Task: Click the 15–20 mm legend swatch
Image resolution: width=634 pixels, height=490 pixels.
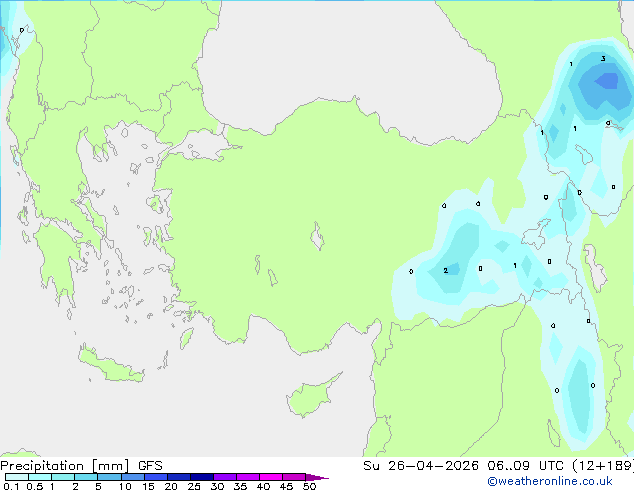Action: pos(156,477)
